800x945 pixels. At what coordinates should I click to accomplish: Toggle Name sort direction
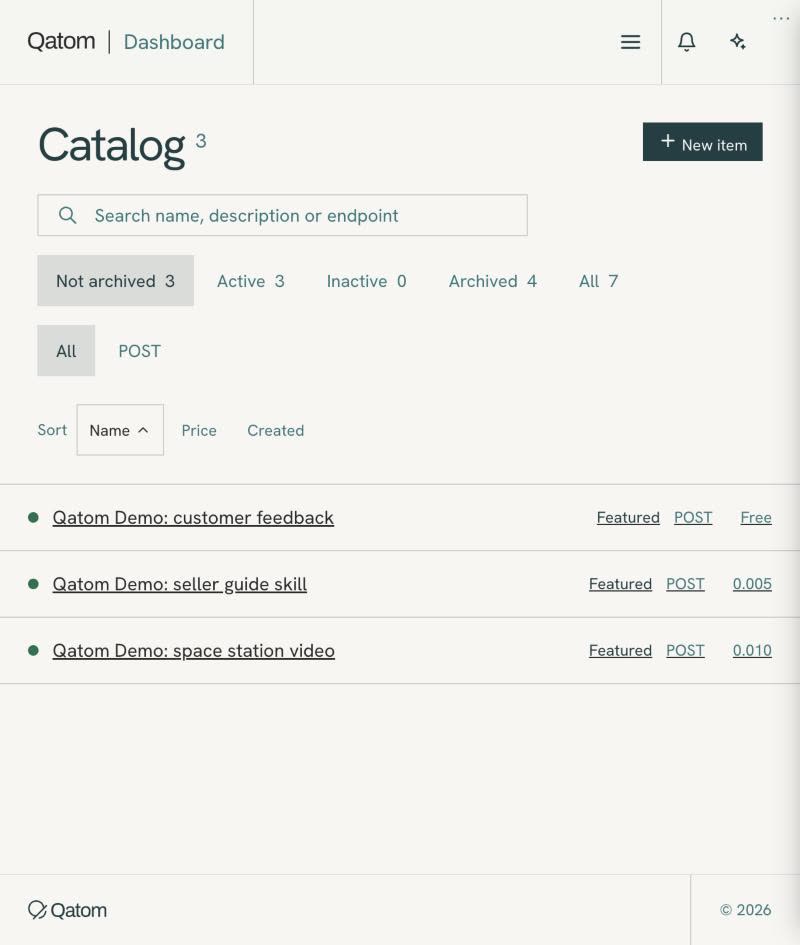tap(120, 430)
